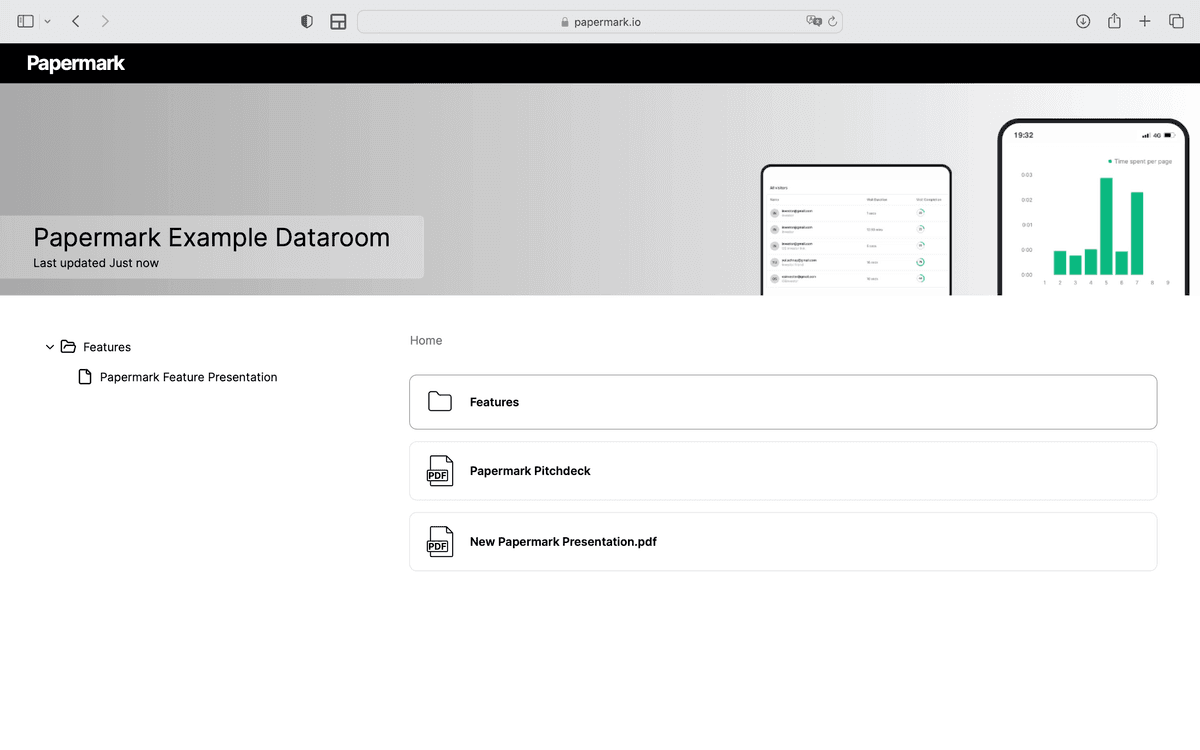
Task: Click the folder icon next to Features in sidebar
Action: coord(70,346)
